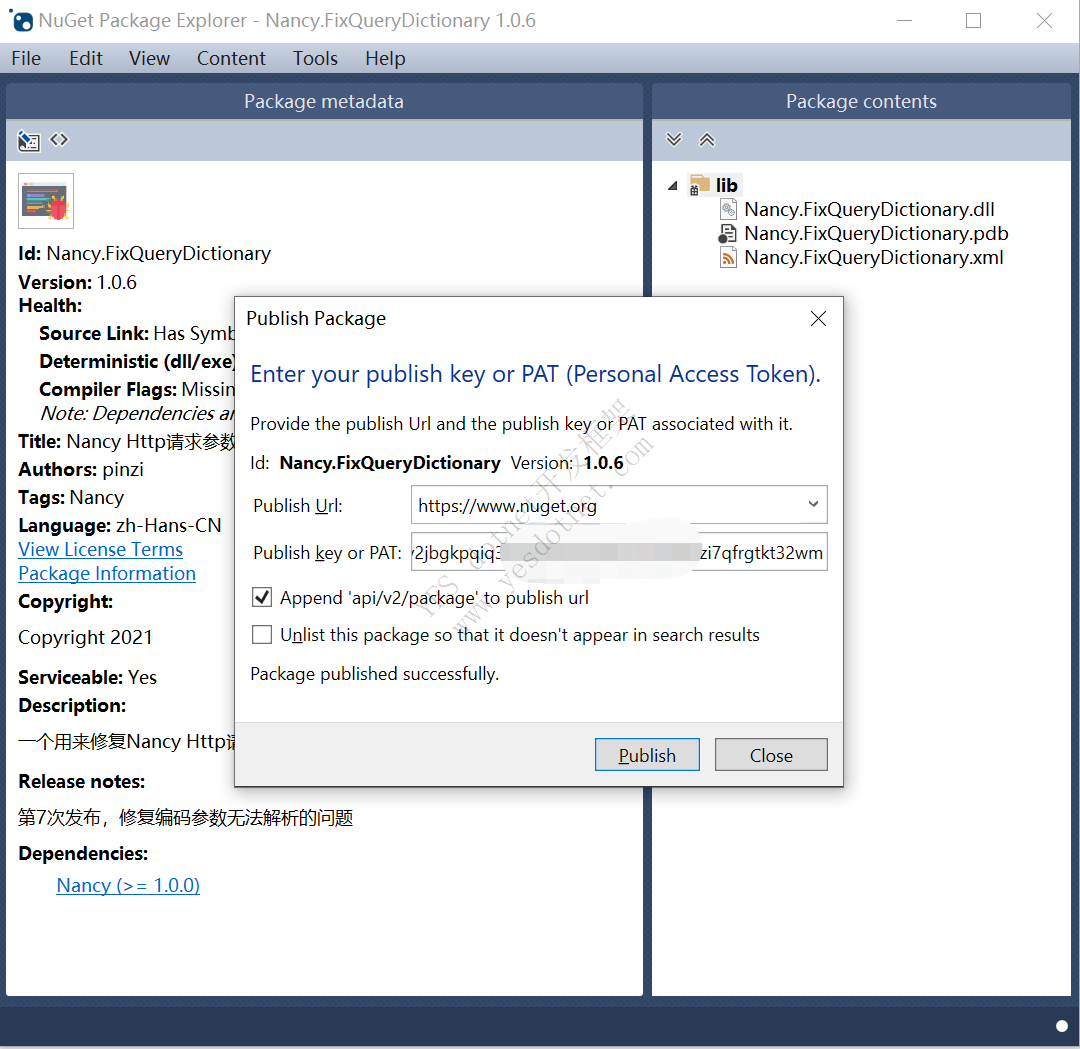
Task: Click the 'Version: 1.0.6' metadata line
Action: 78,282
